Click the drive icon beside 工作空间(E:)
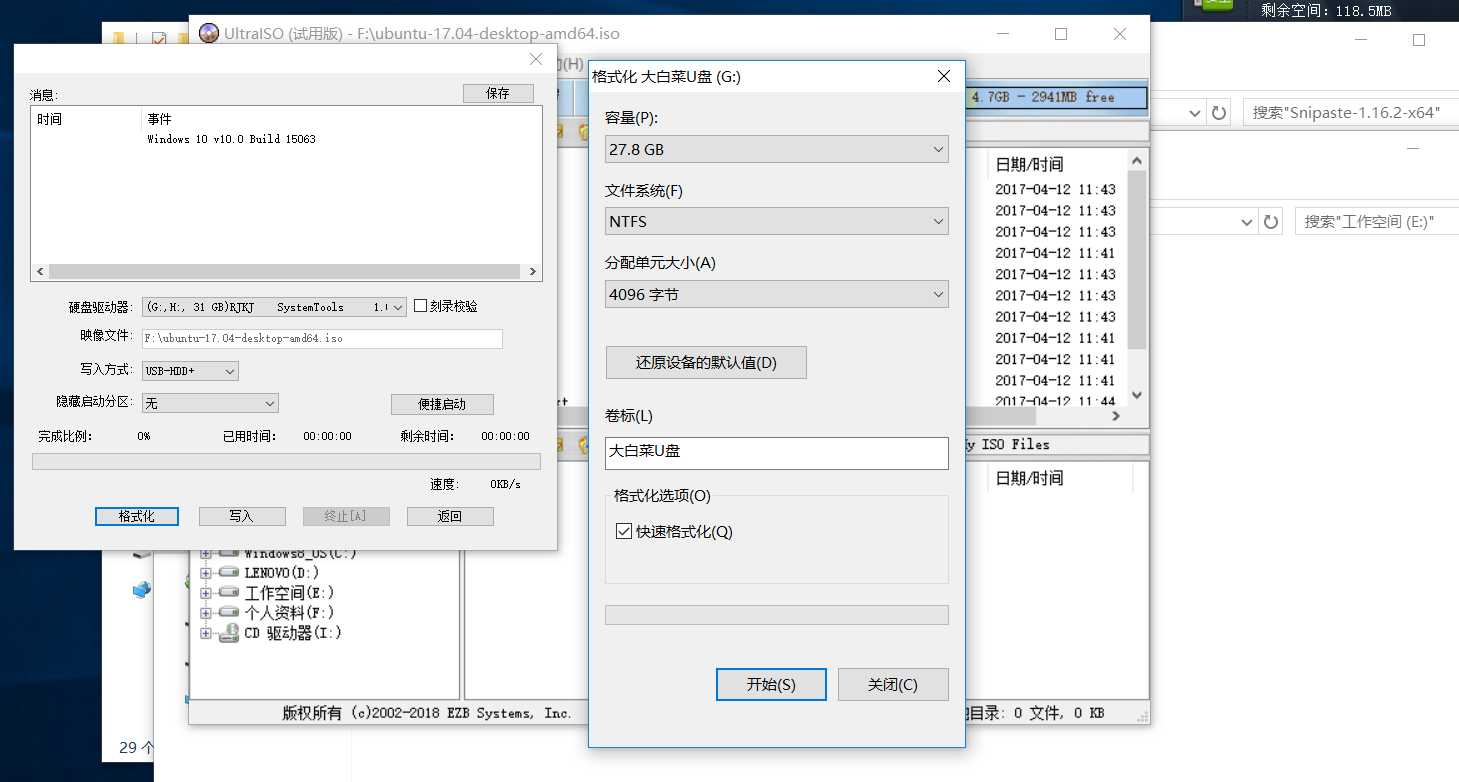This screenshot has width=1459, height=782. (228, 592)
